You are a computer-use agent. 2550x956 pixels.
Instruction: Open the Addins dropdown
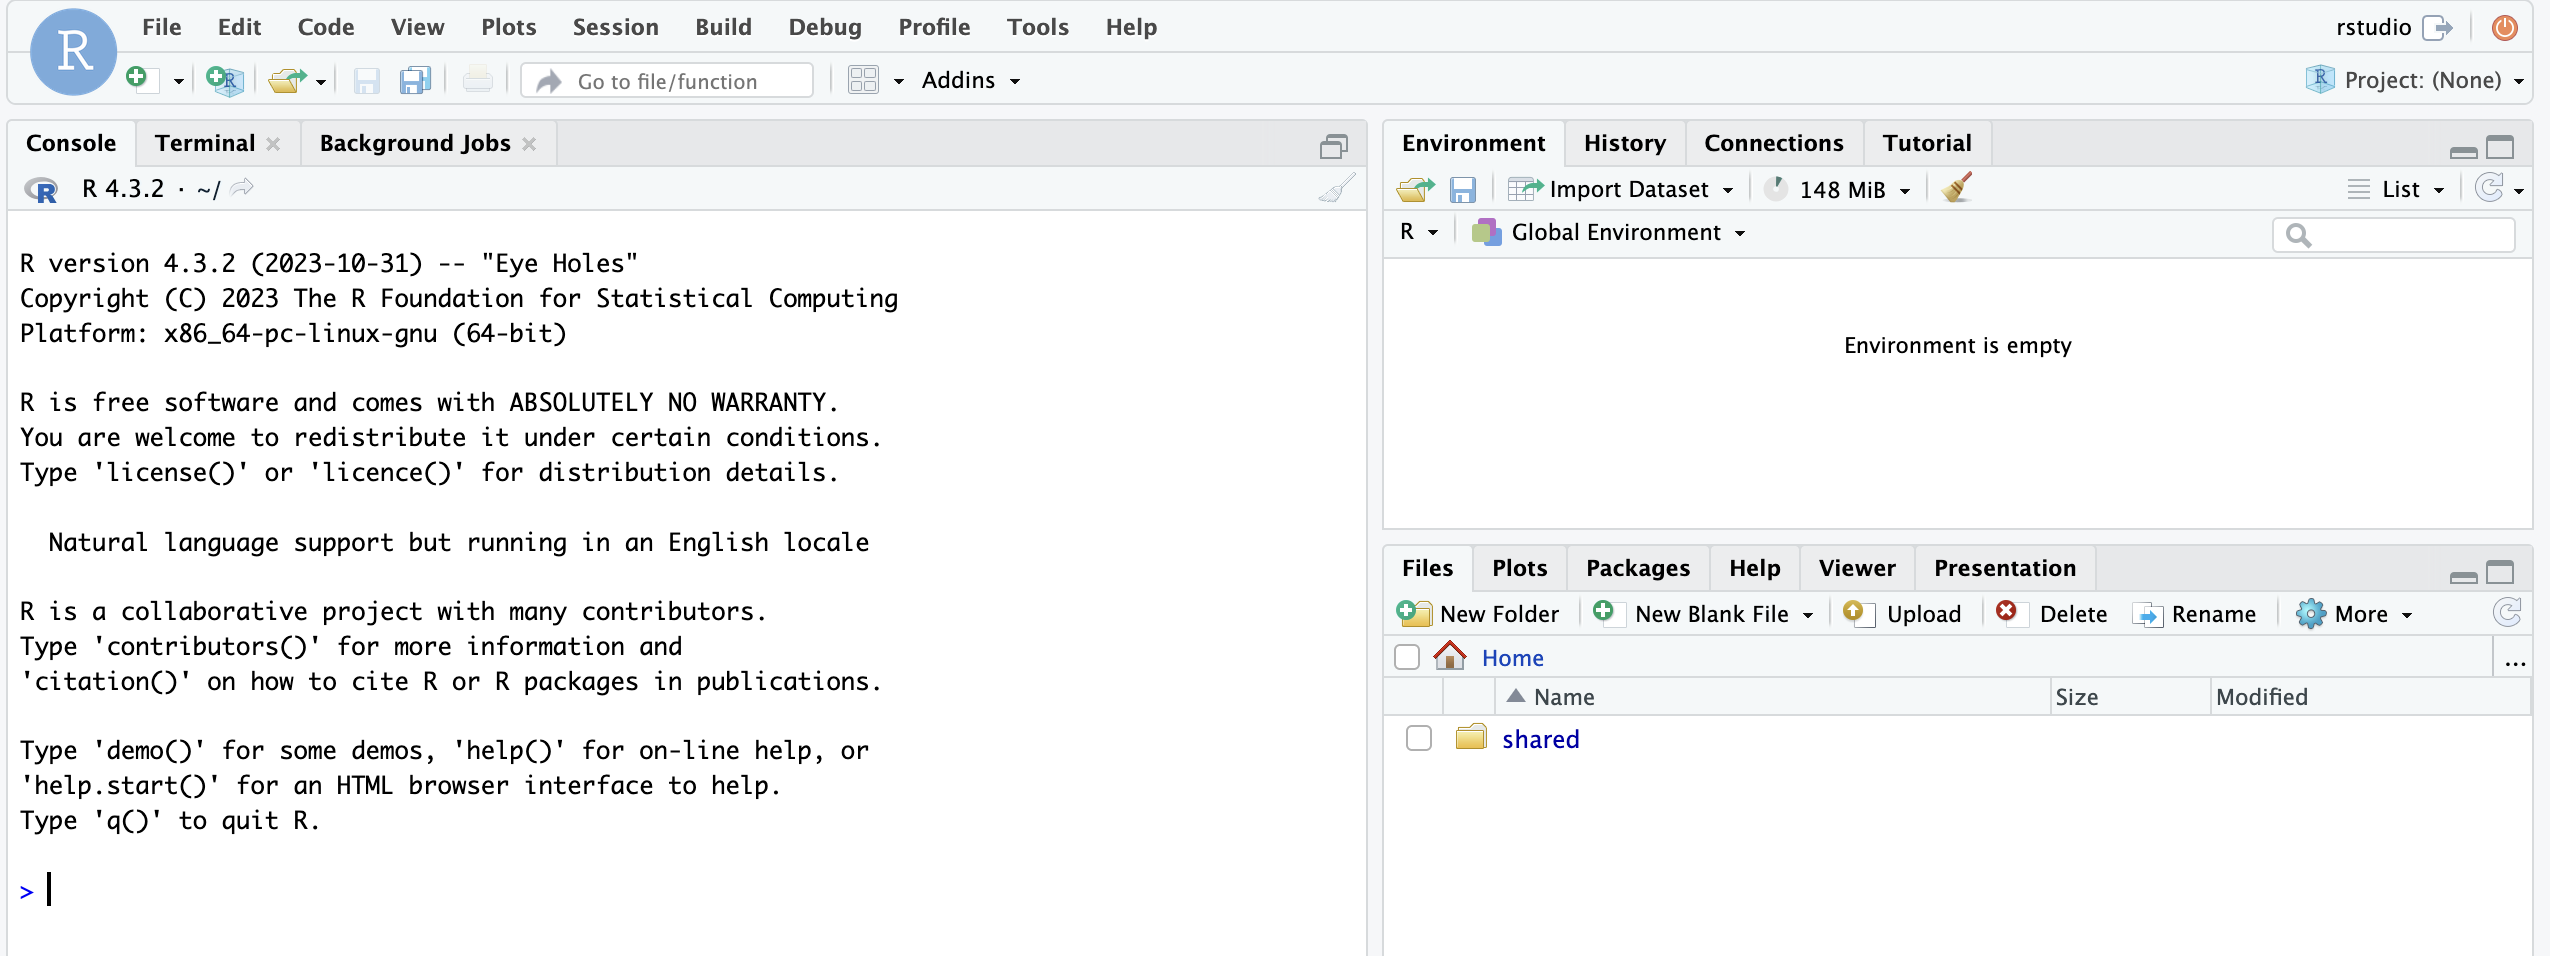[x=970, y=80]
